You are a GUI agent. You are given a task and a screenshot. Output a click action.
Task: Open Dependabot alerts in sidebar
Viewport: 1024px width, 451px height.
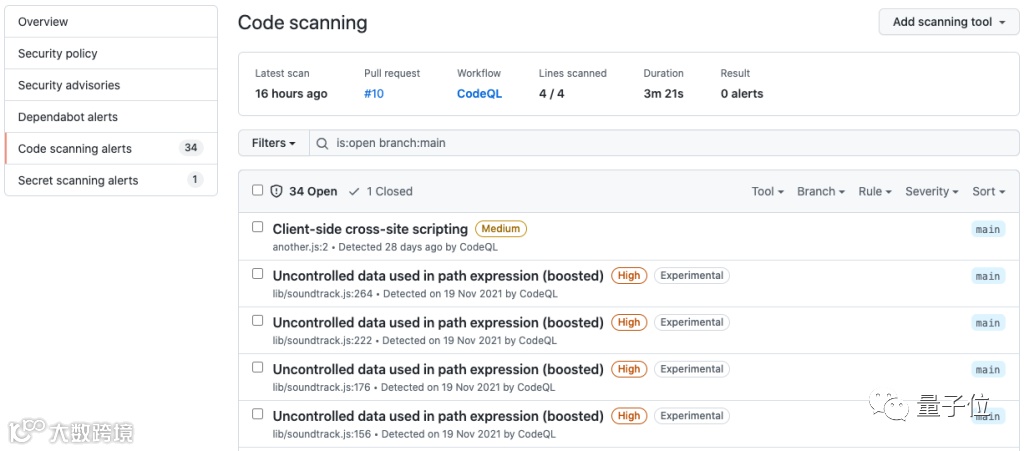tap(68, 117)
